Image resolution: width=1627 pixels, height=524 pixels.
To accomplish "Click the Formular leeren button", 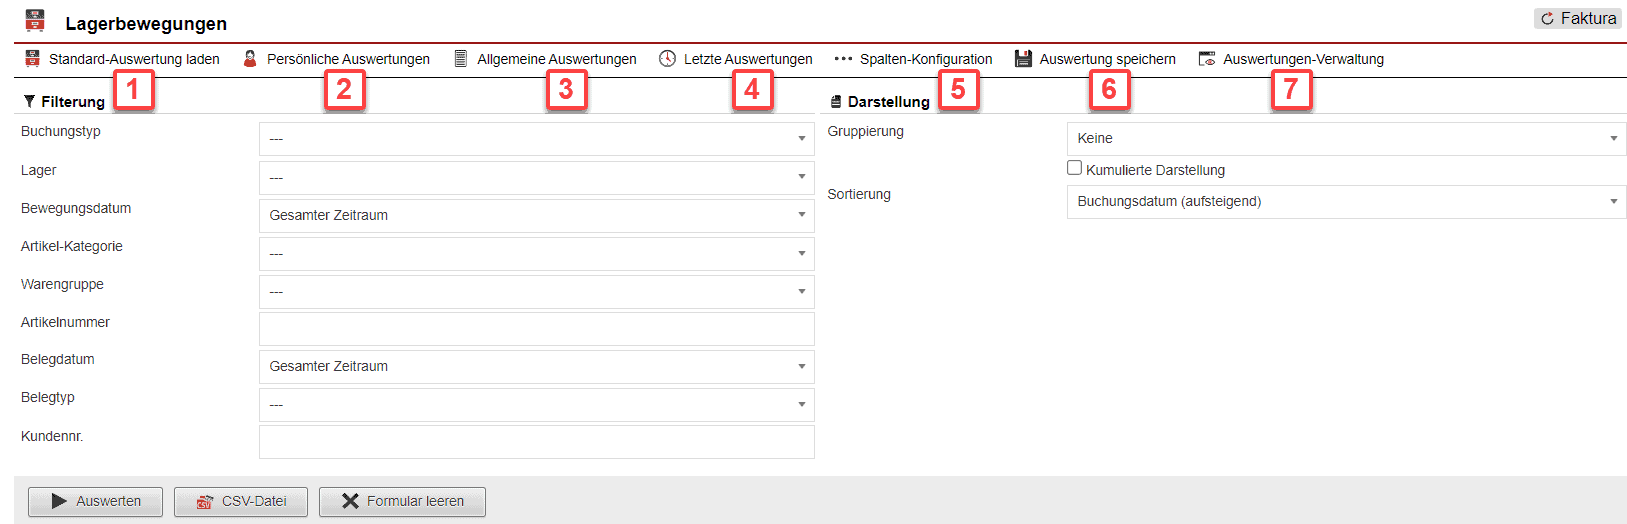I will [402, 501].
